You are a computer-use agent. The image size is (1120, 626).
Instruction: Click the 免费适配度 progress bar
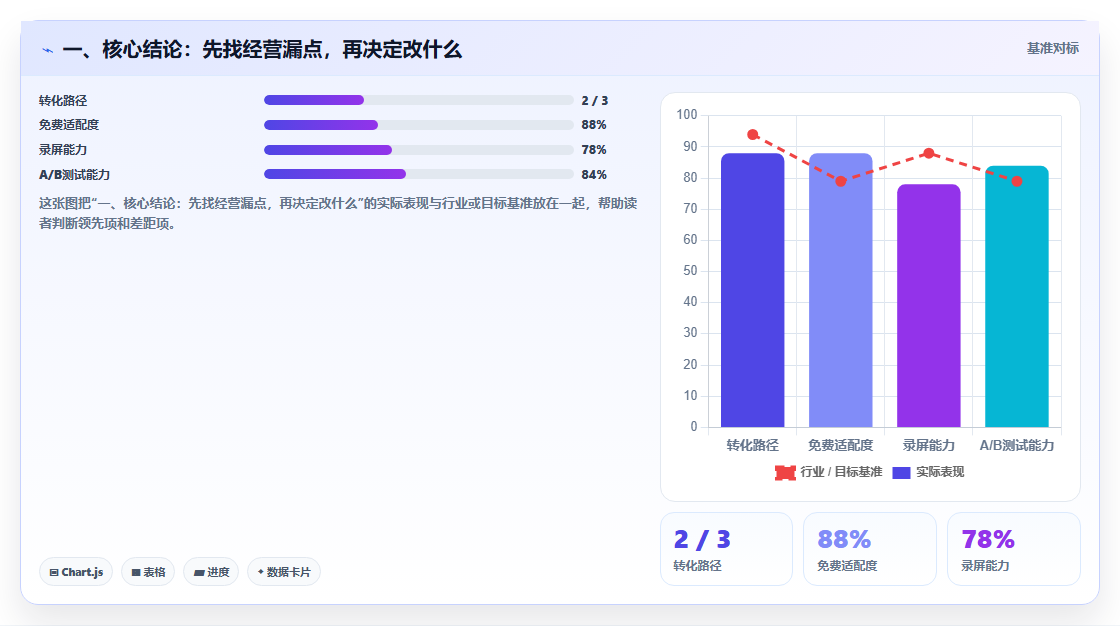pos(419,125)
